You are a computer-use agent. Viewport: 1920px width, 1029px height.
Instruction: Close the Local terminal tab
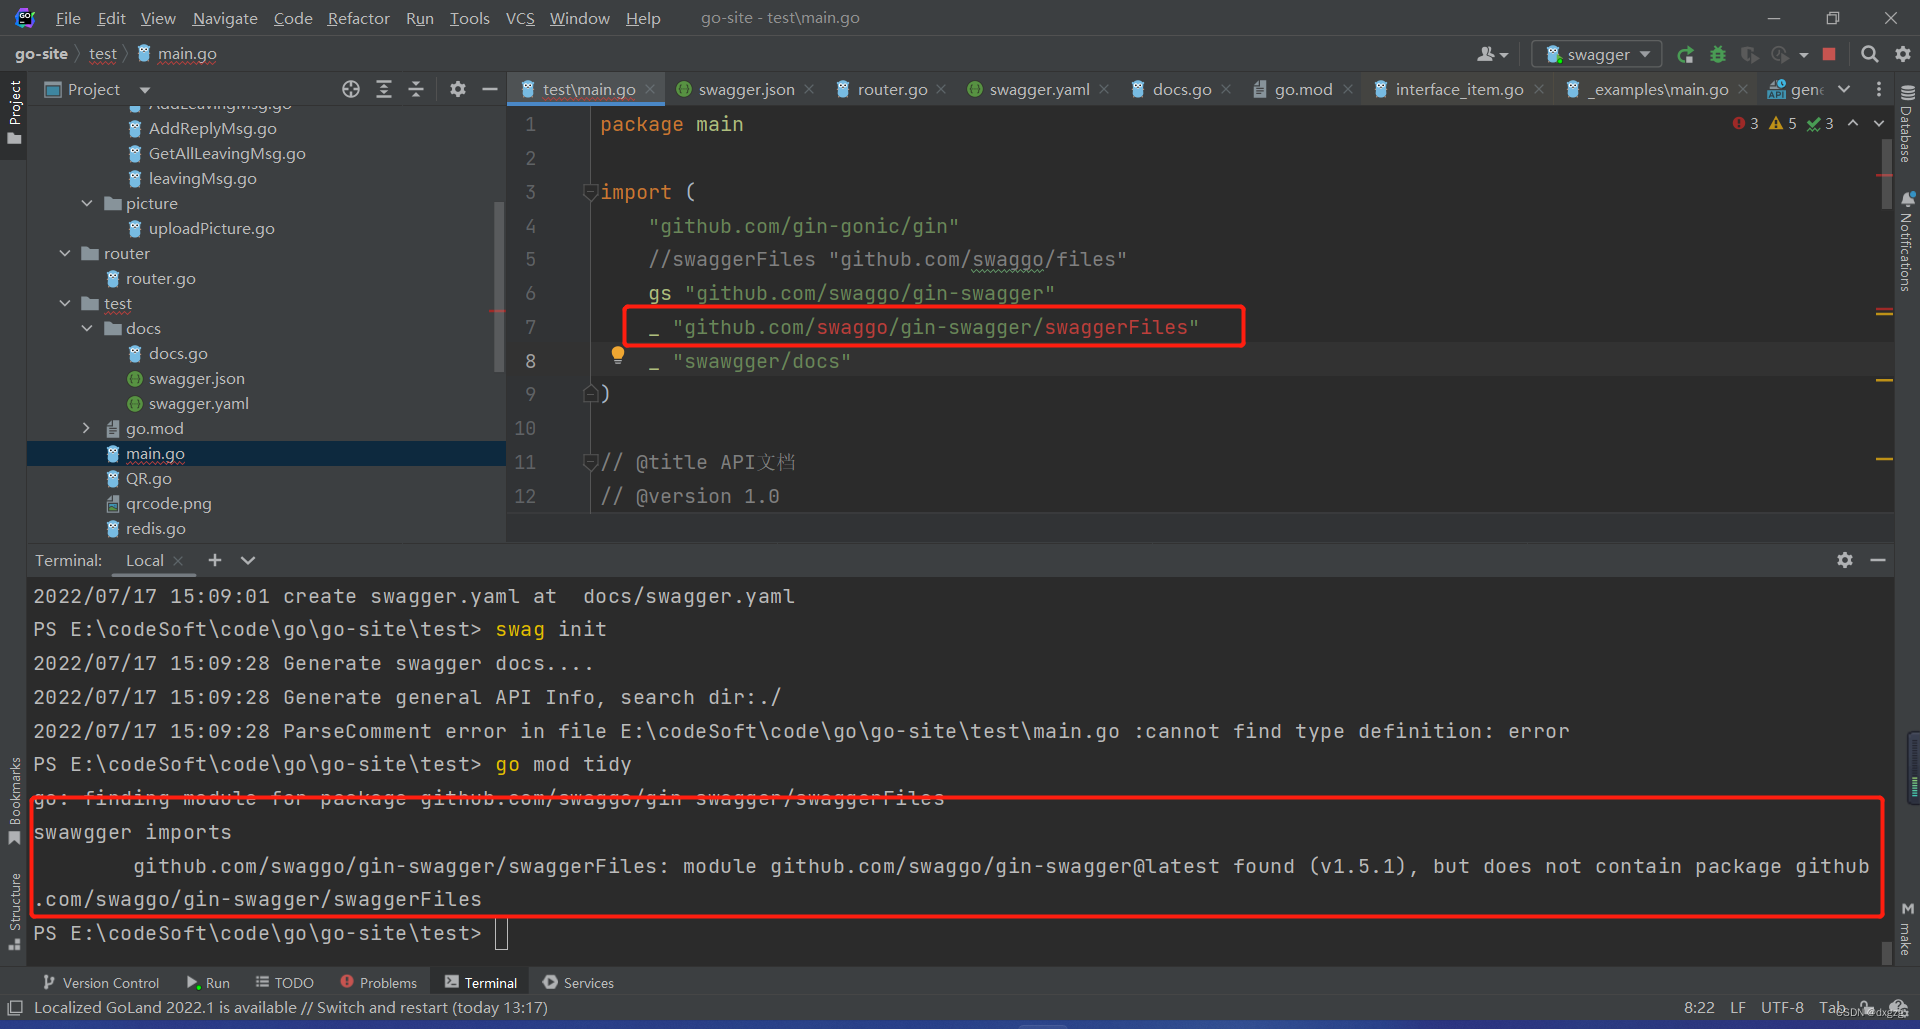click(178, 560)
